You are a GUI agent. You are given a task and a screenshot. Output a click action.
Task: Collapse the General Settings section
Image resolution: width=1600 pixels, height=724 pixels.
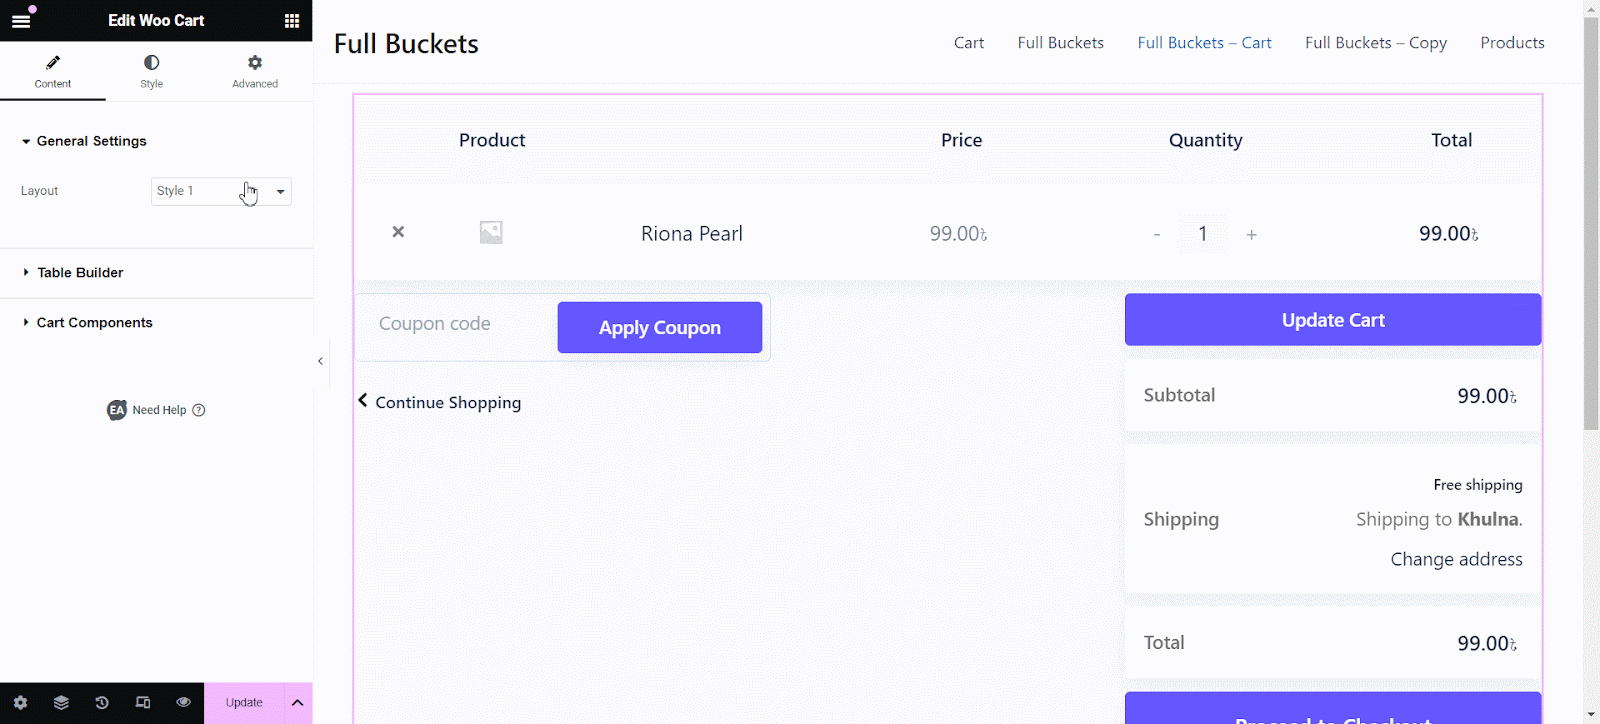(90, 141)
